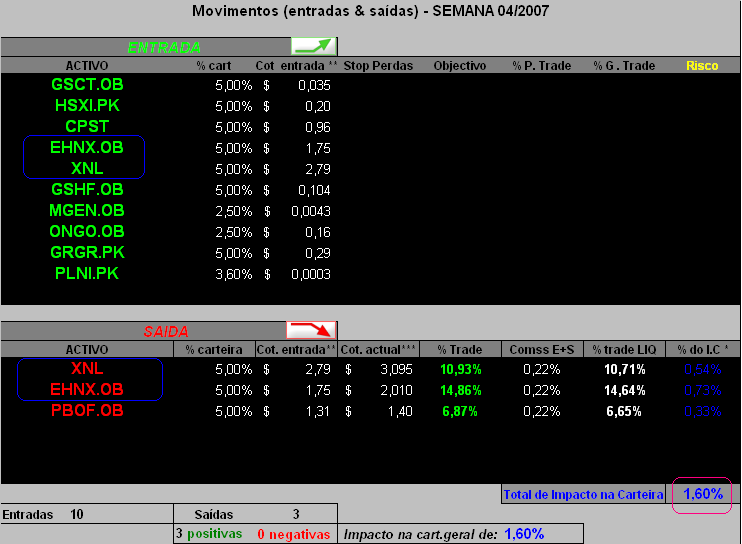Select the PBOF.OB exit ticker
Viewport: 742px width, 544px height.
(87, 411)
